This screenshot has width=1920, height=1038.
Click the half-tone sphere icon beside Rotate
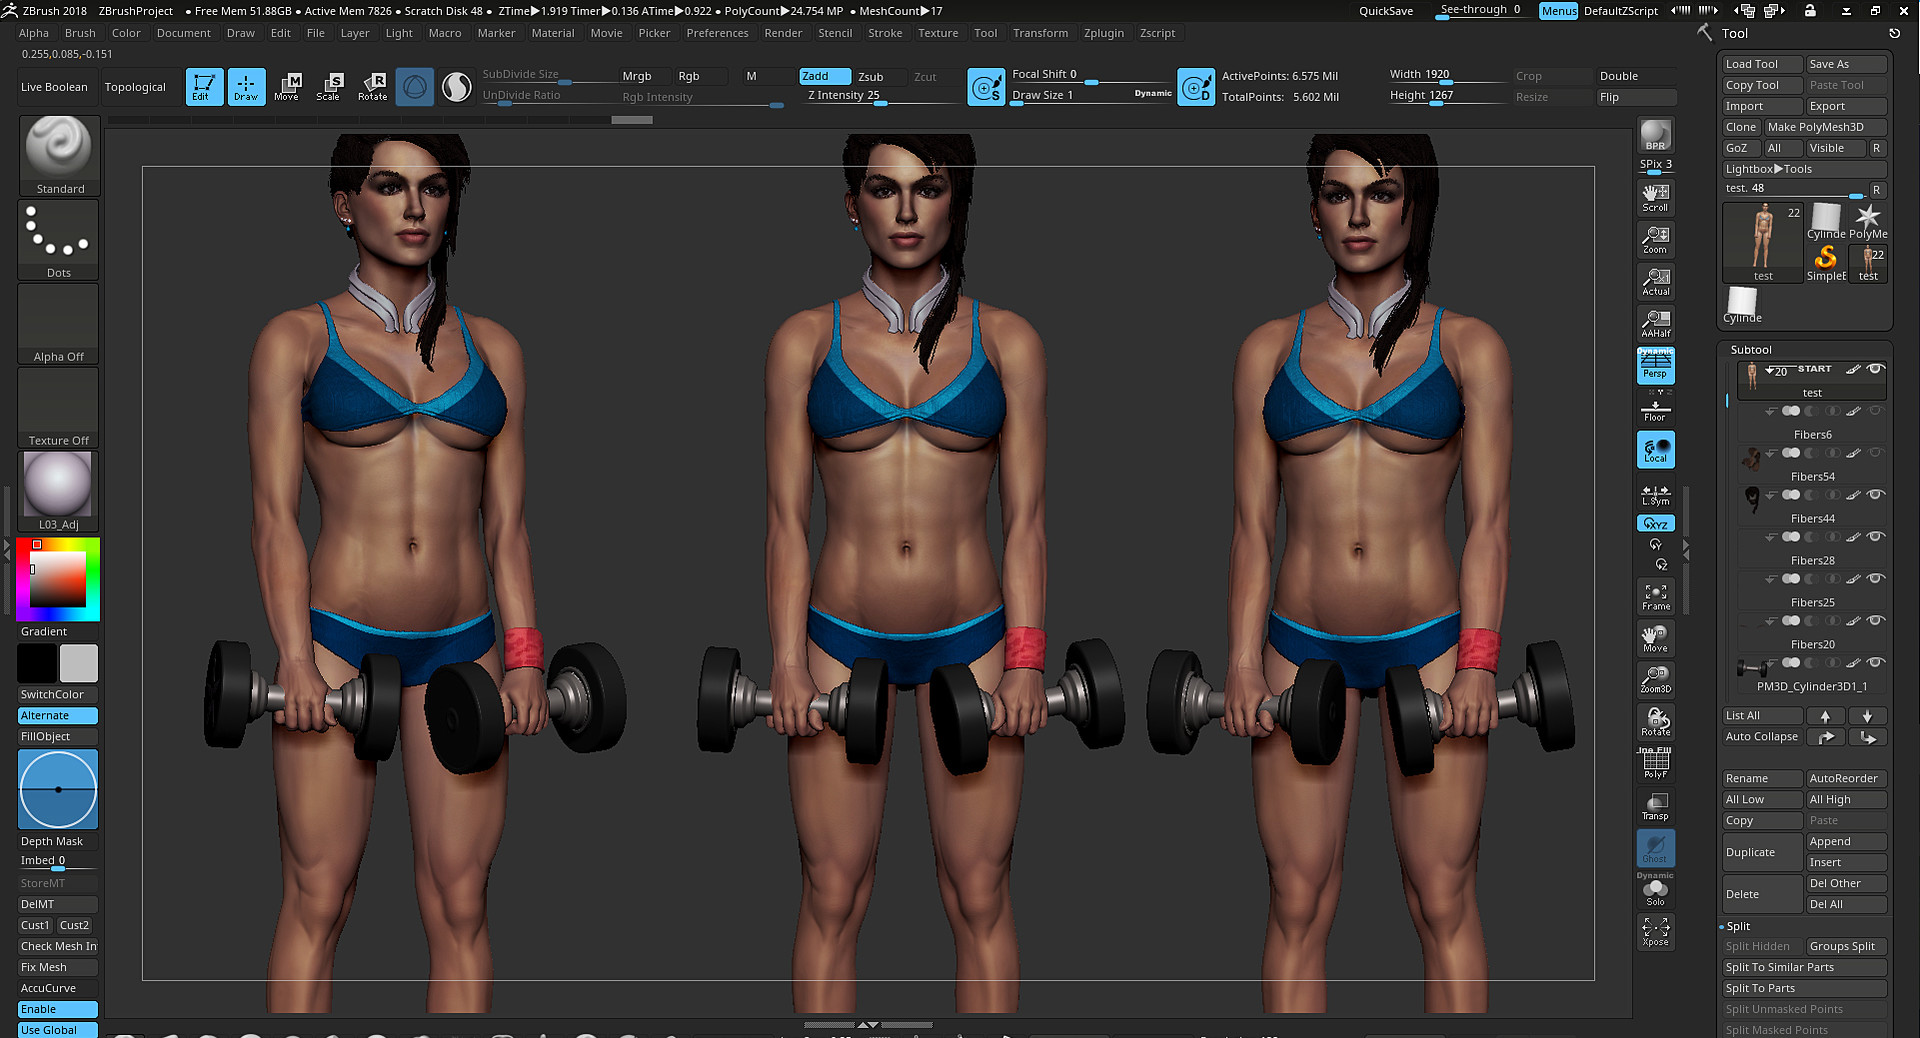pos(457,87)
